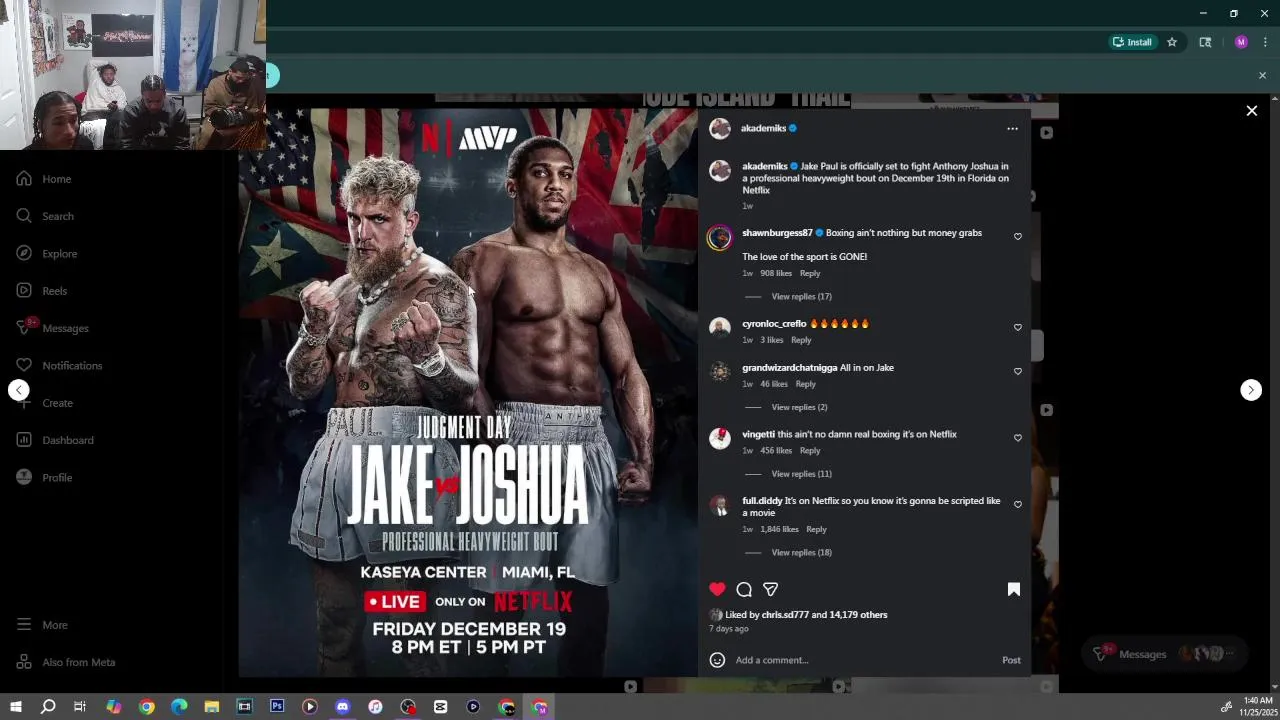Open Chrome three-dot menu
1280x720 pixels.
pyautogui.click(x=1265, y=42)
